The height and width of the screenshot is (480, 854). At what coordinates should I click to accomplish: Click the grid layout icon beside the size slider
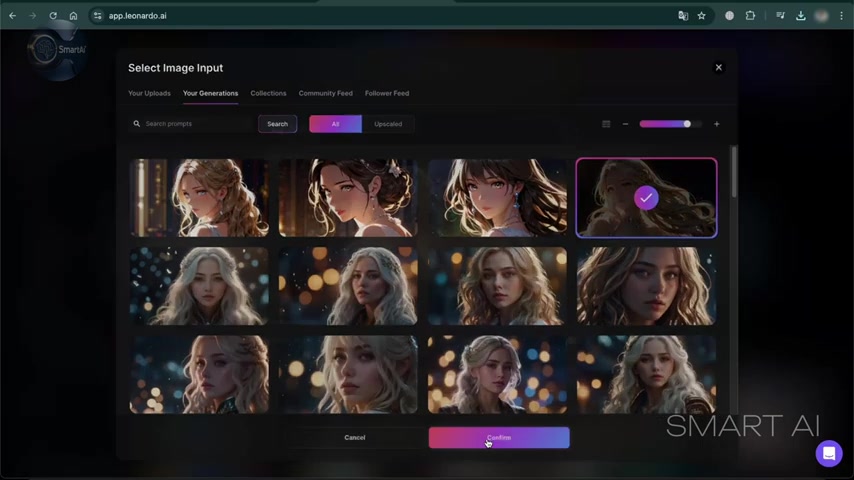coord(606,124)
